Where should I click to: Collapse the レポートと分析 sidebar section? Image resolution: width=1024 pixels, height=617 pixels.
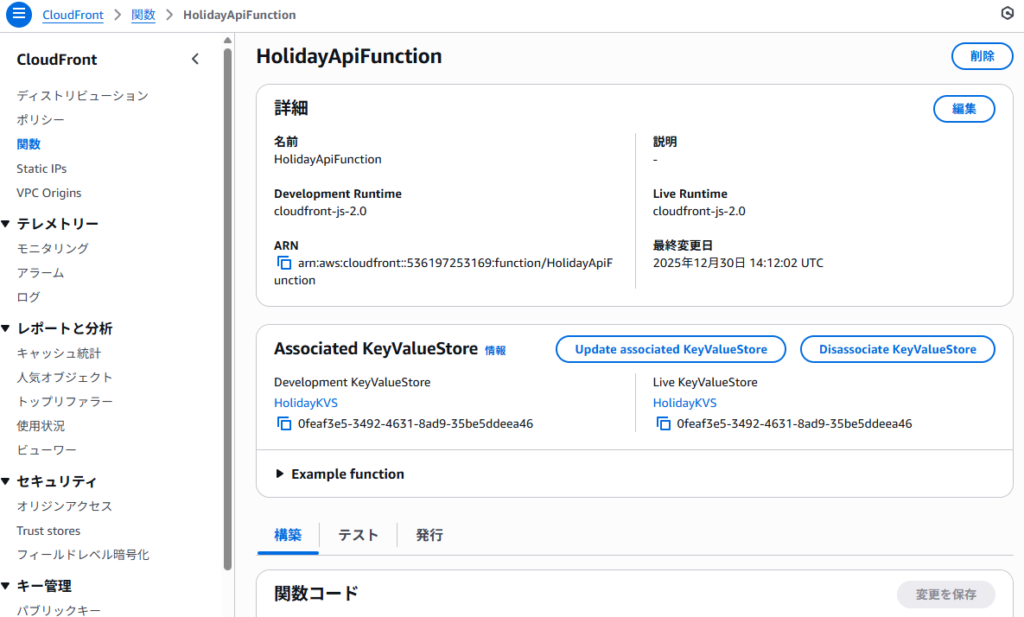(x=7, y=328)
